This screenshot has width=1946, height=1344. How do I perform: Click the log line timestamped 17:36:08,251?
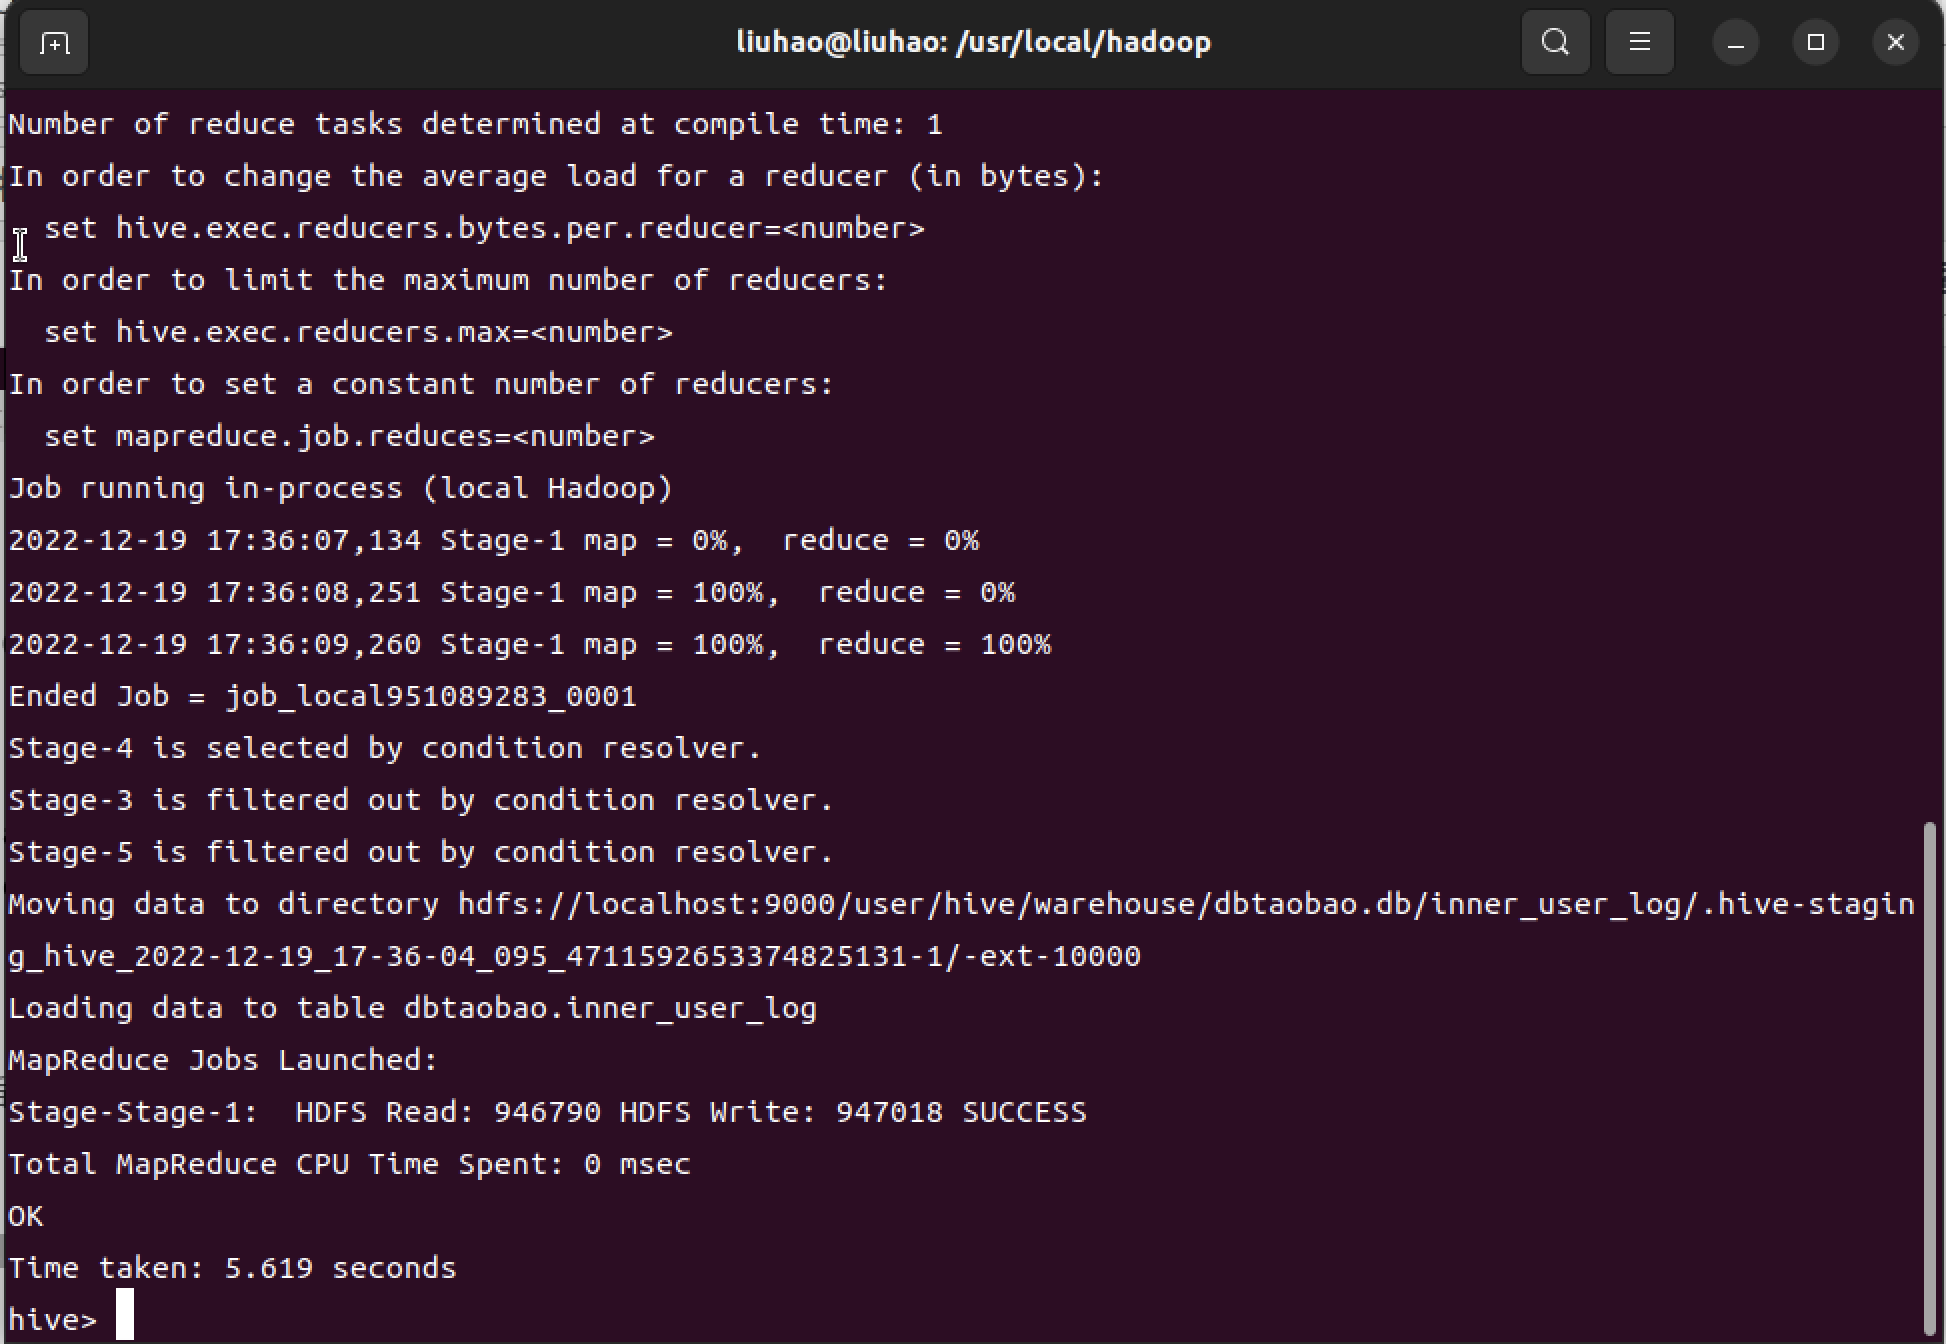tap(512, 592)
